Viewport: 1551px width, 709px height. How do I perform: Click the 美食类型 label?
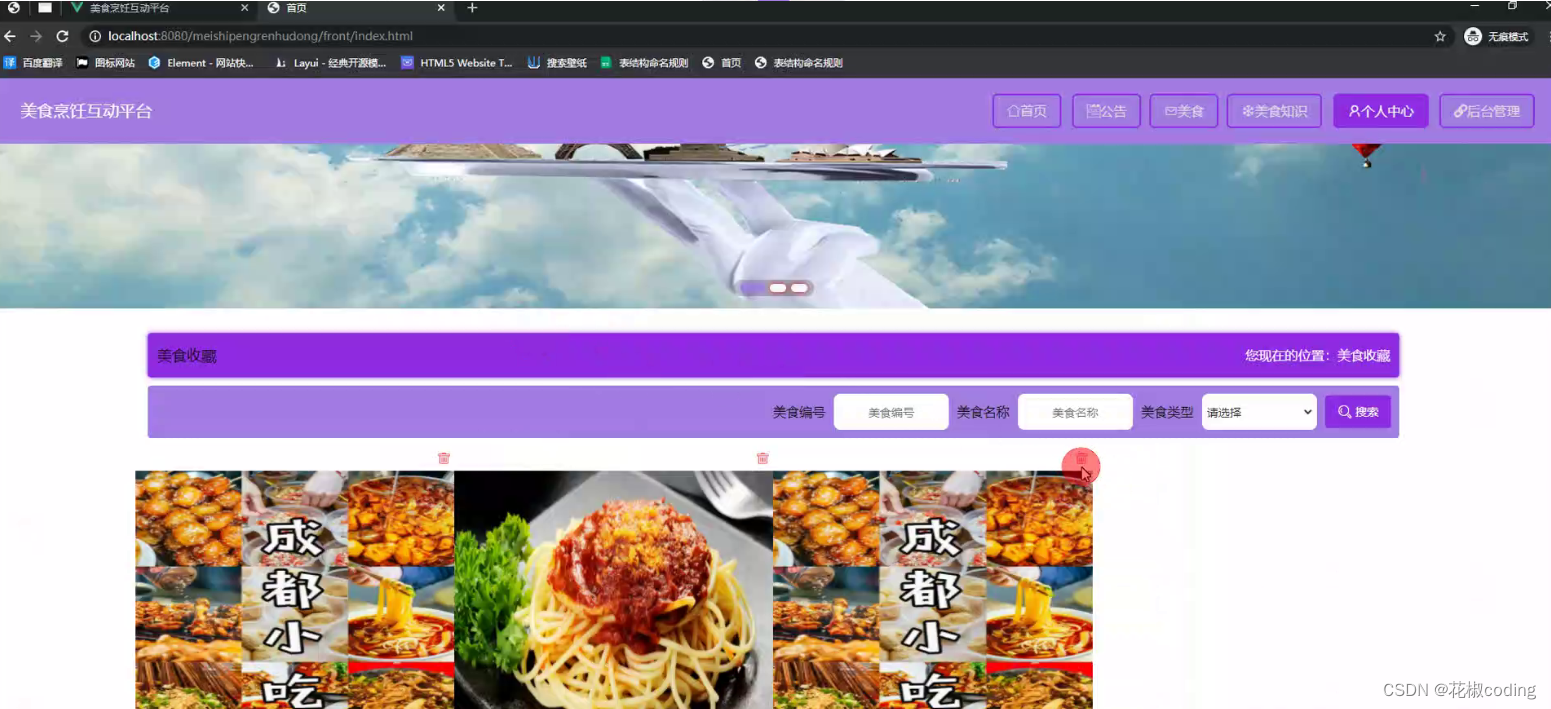pos(1167,412)
